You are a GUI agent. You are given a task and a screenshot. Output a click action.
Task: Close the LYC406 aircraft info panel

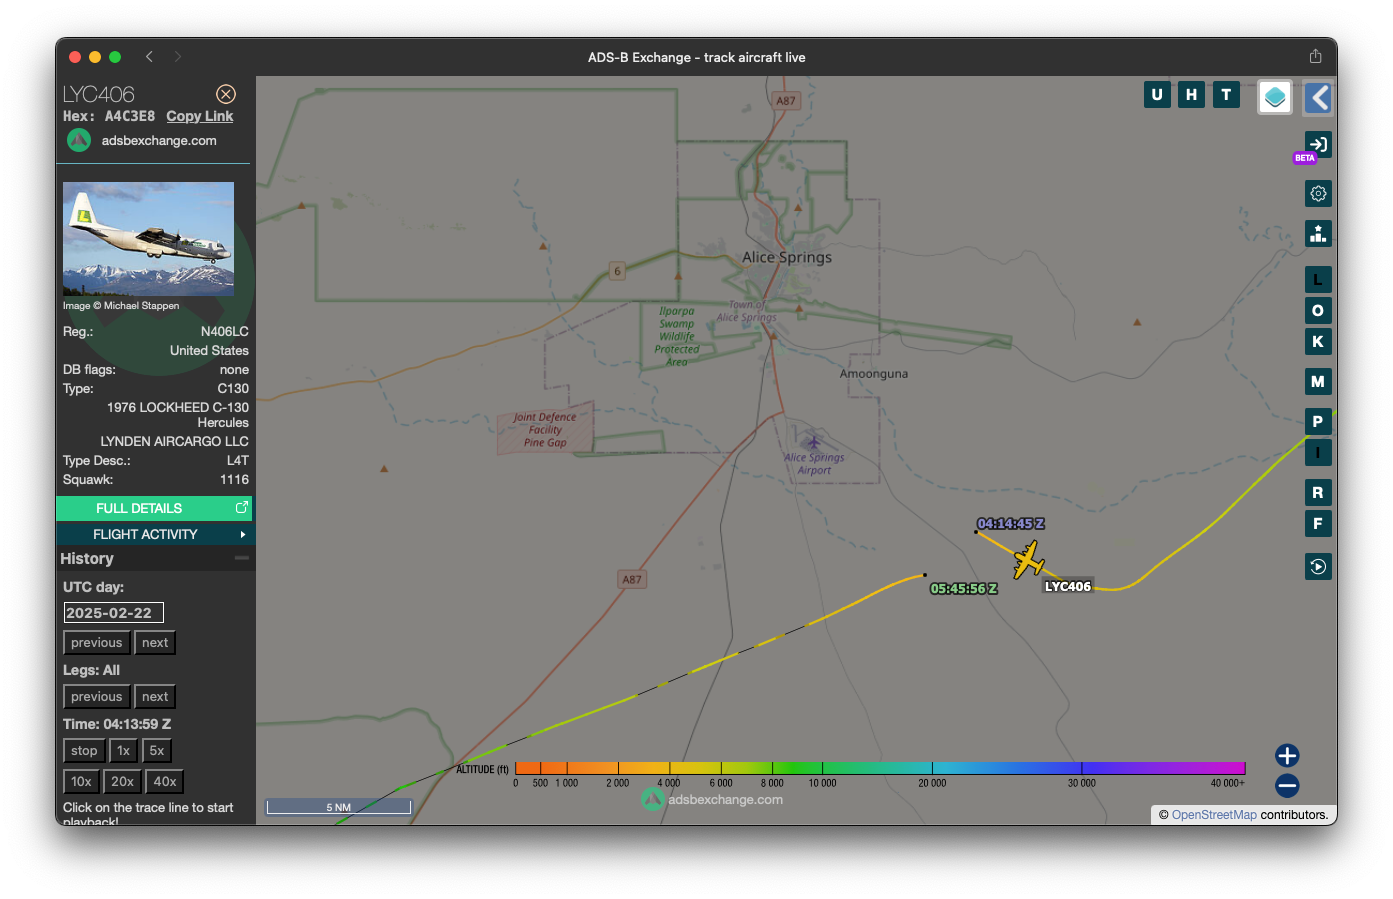point(226,94)
